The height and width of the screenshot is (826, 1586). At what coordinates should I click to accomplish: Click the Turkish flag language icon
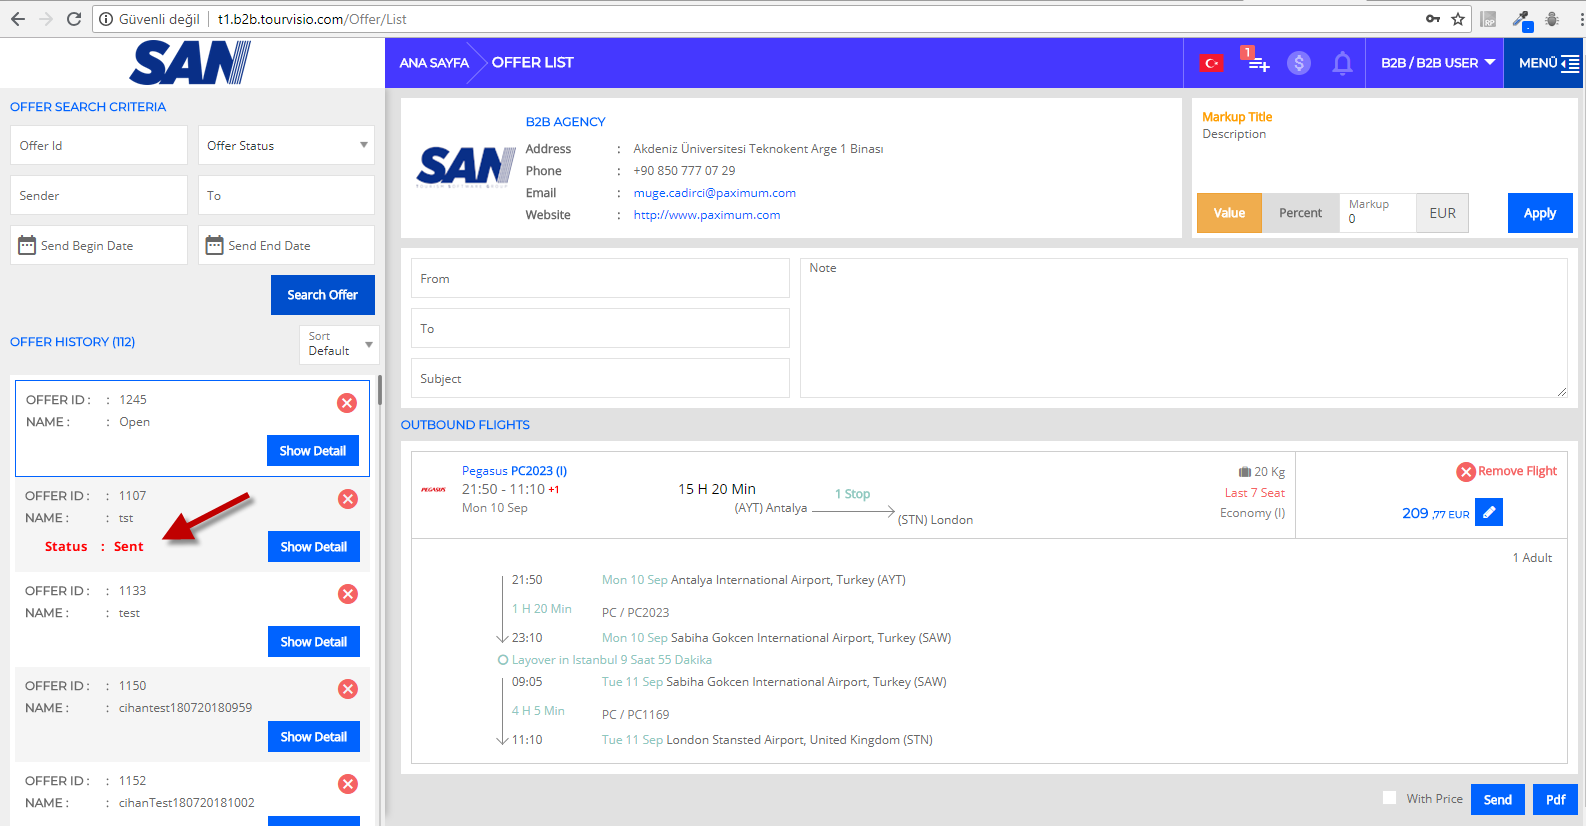click(1211, 63)
